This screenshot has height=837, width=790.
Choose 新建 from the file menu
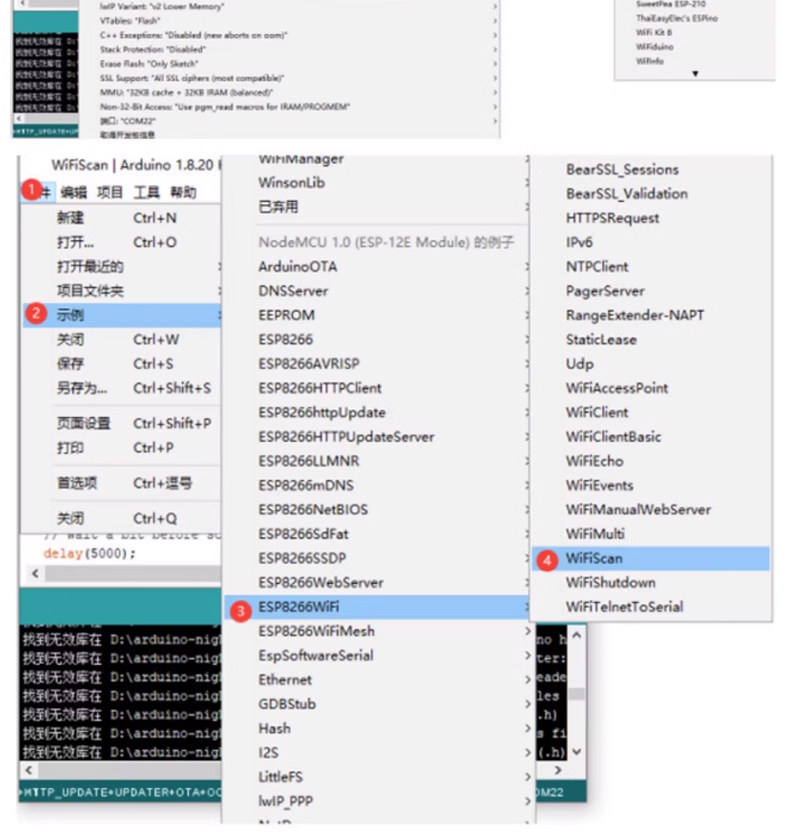122,218
